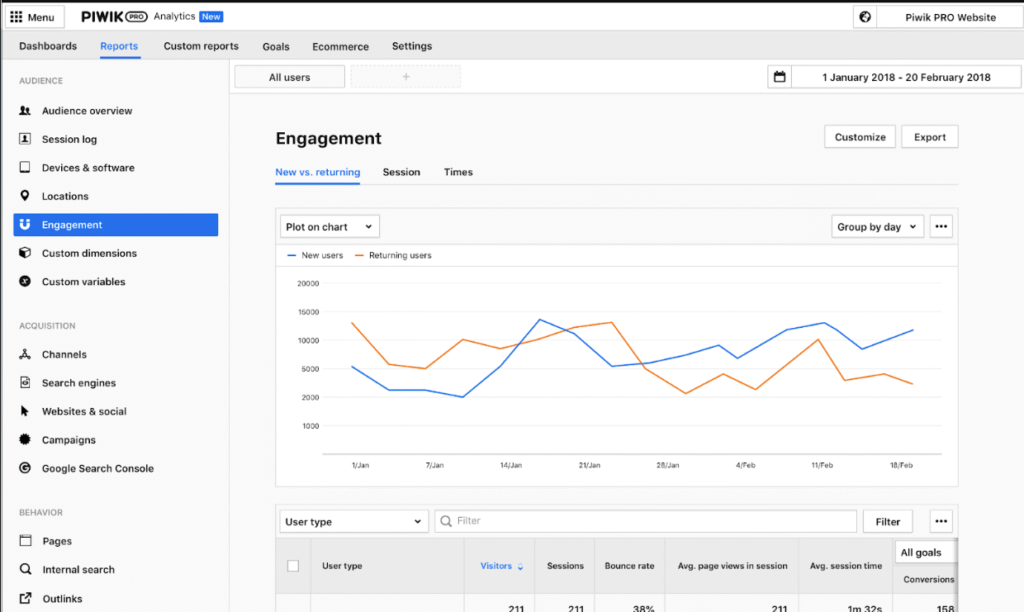Image resolution: width=1024 pixels, height=612 pixels.
Task: Click the Menu button
Action: pos(34,17)
